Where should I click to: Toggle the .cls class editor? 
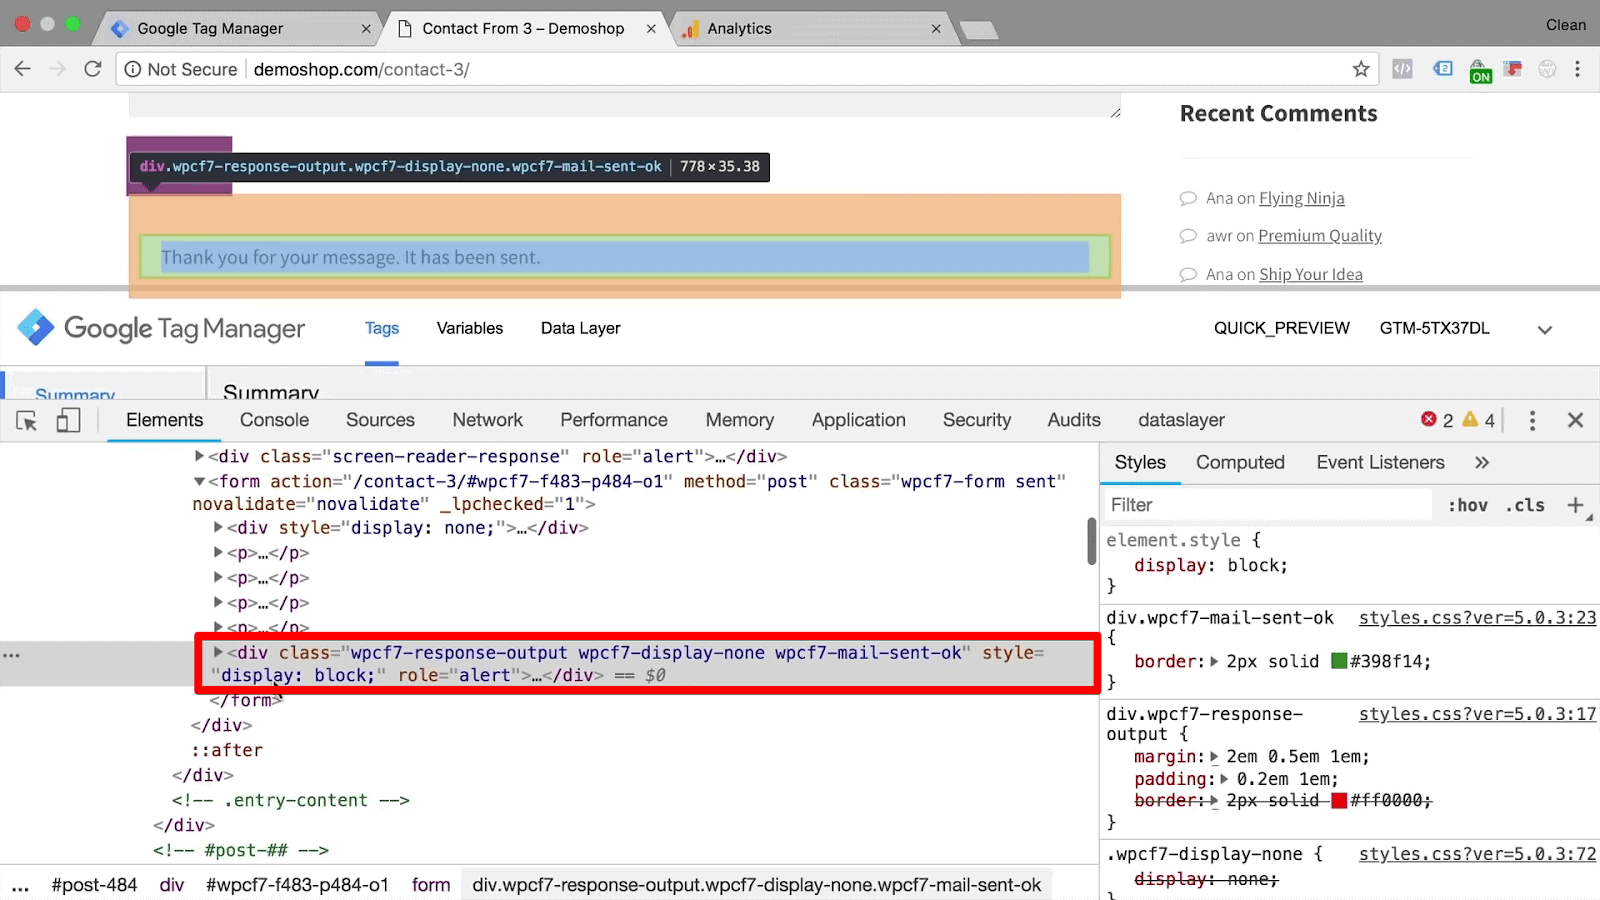click(x=1525, y=505)
